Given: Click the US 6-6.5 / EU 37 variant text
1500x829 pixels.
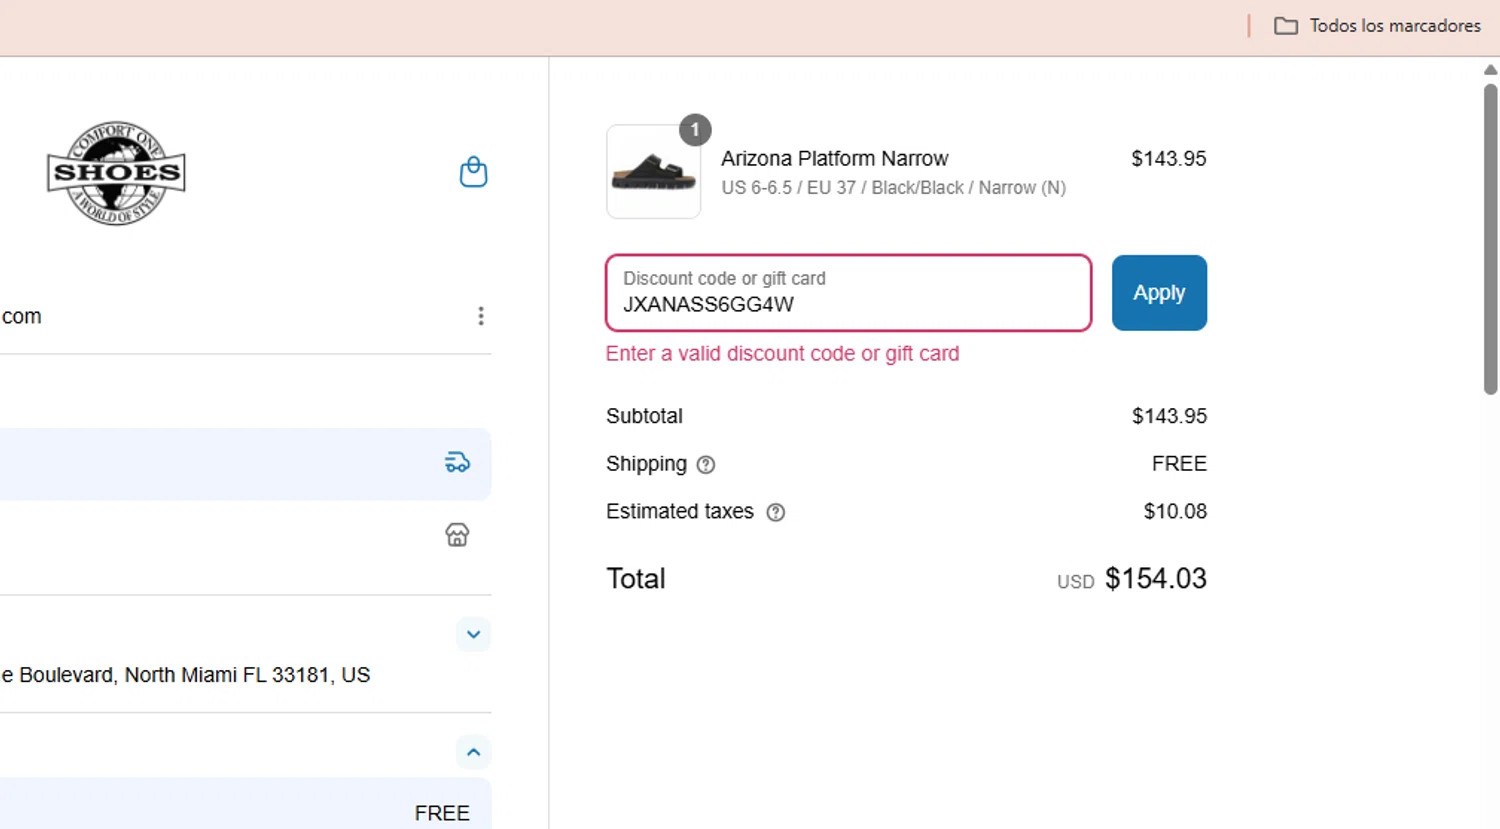Looking at the screenshot, I should pos(893,188).
